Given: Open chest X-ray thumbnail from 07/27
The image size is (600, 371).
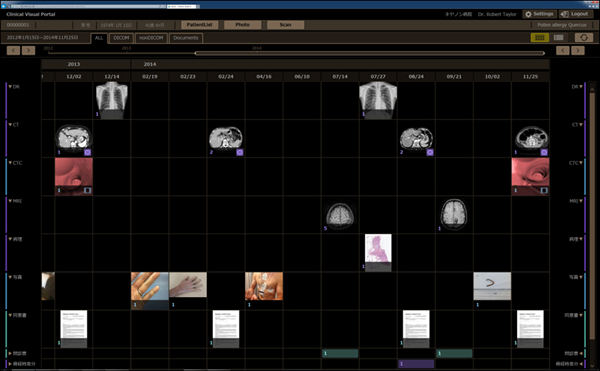Looking at the screenshot, I should (378, 99).
